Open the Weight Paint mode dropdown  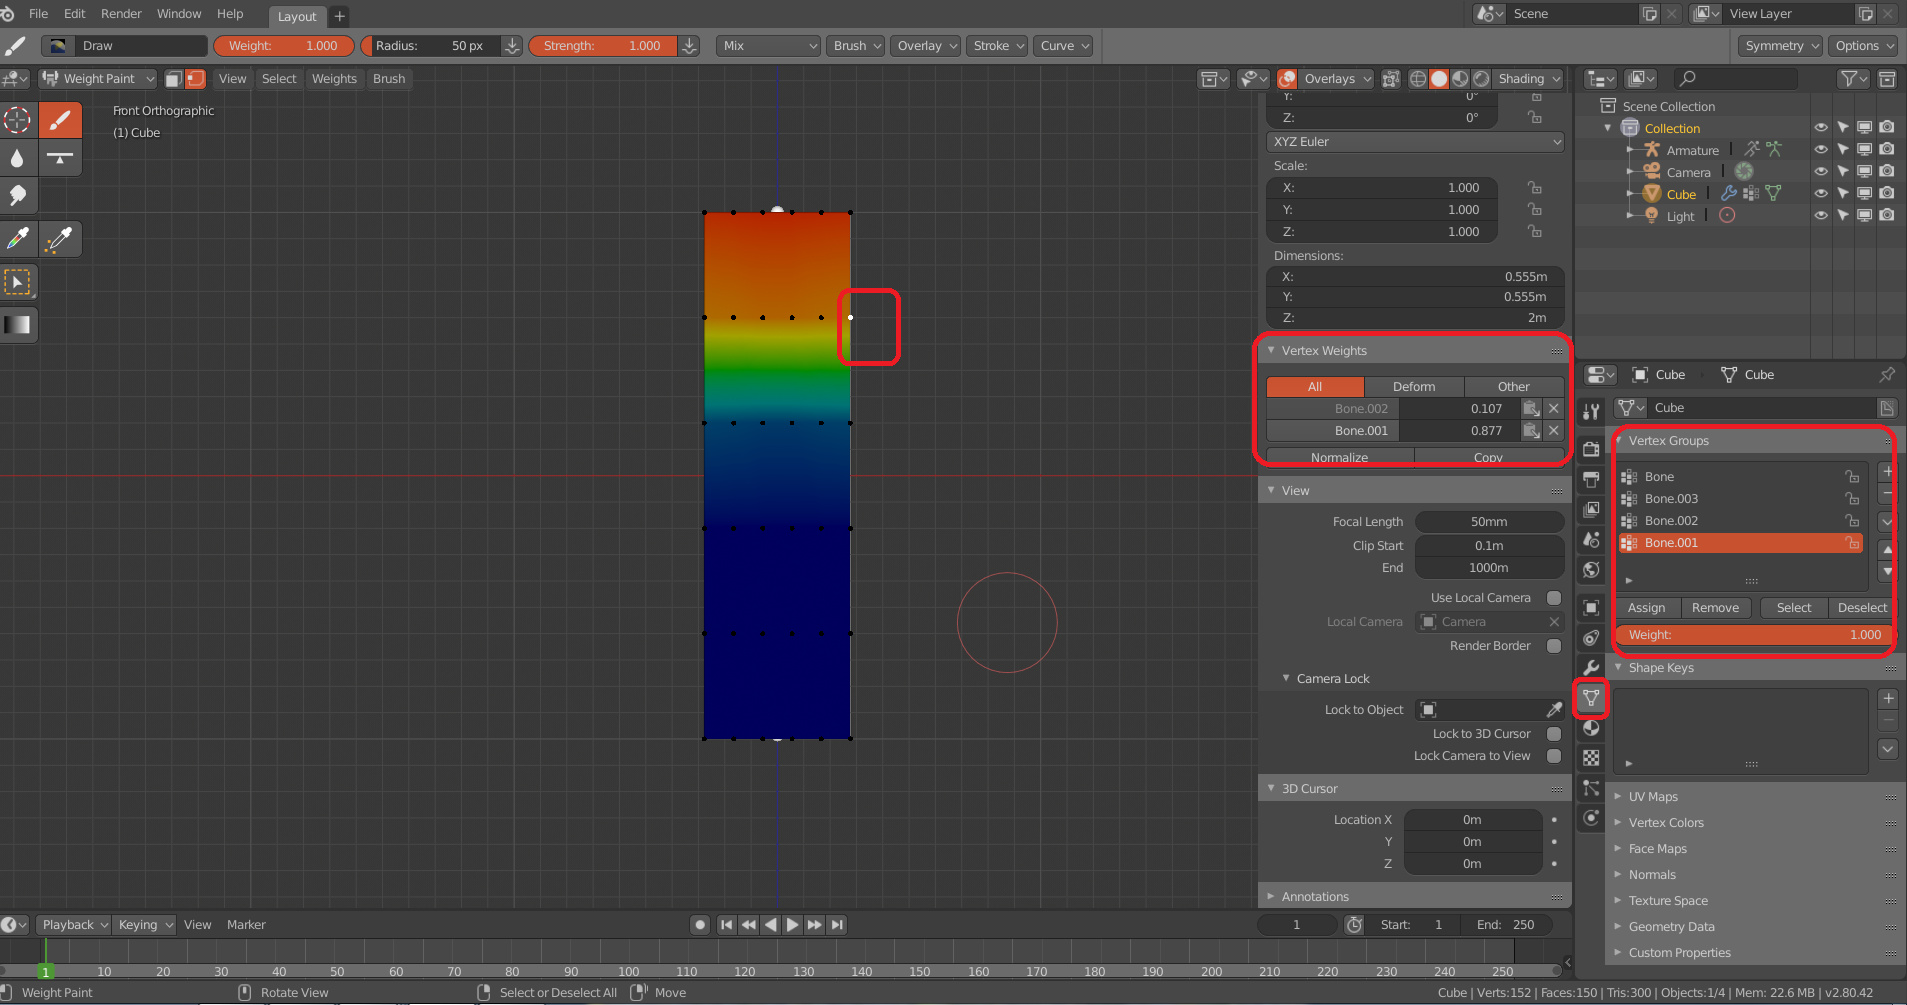[98, 79]
